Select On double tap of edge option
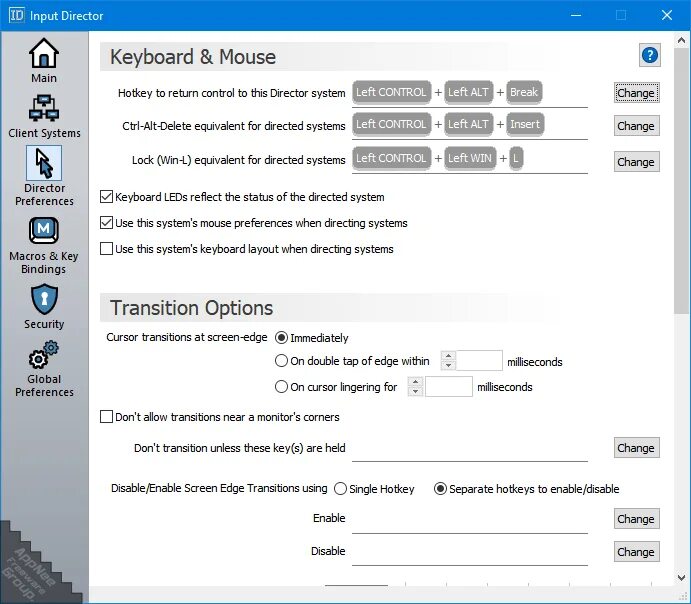Image resolution: width=691 pixels, height=604 pixels. pyautogui.click(x=281, y=361)
